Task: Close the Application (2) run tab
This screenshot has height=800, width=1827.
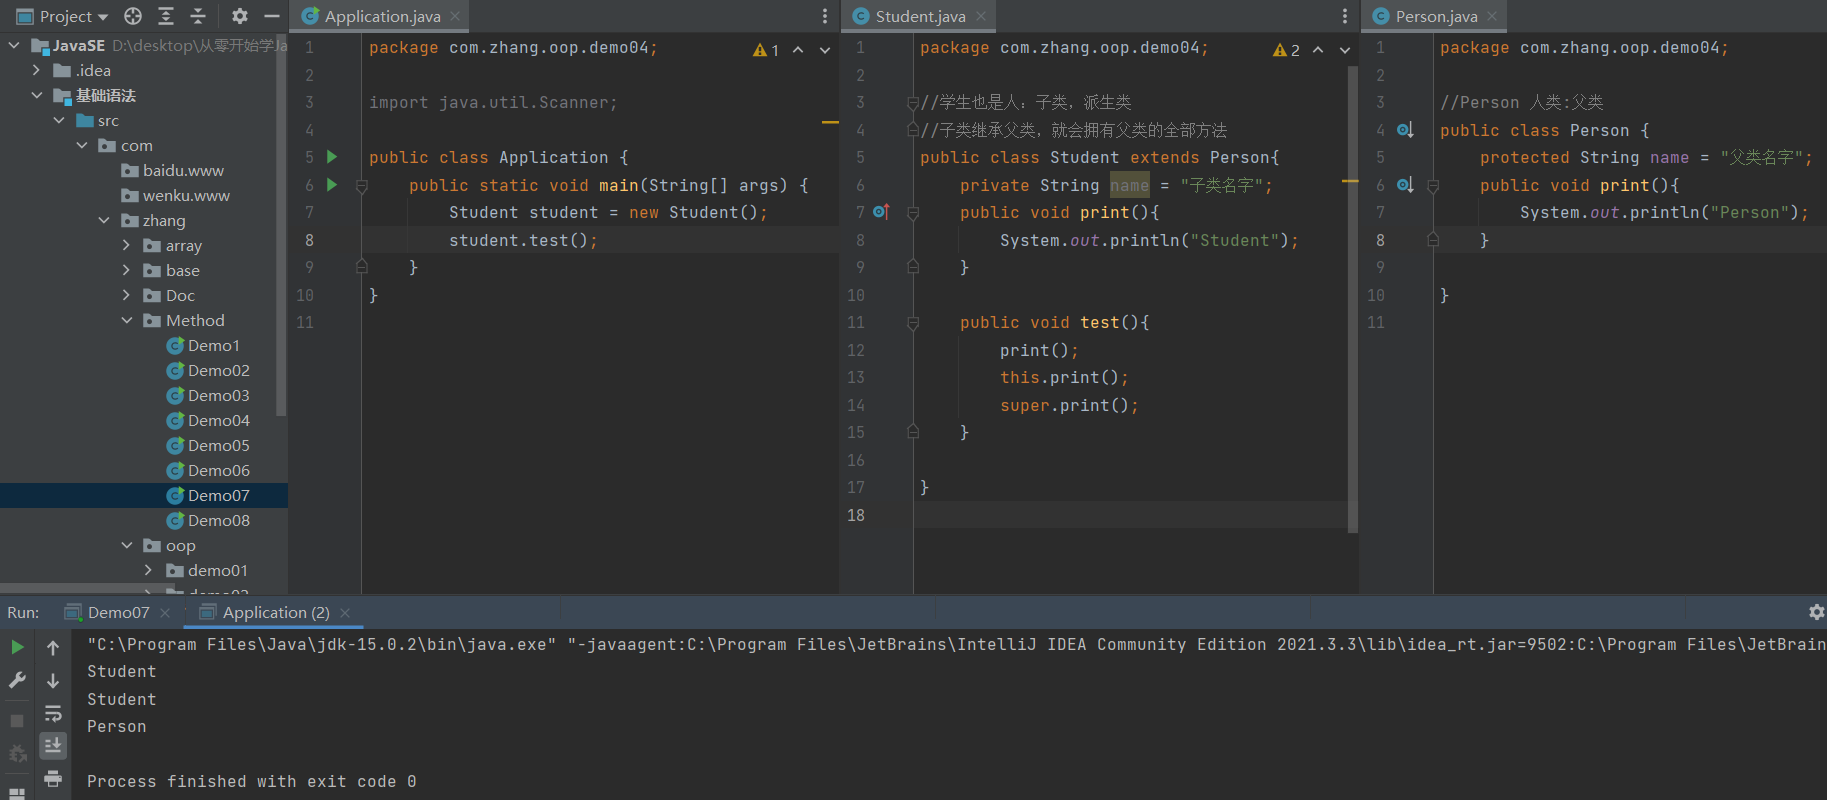Action: 345,612
